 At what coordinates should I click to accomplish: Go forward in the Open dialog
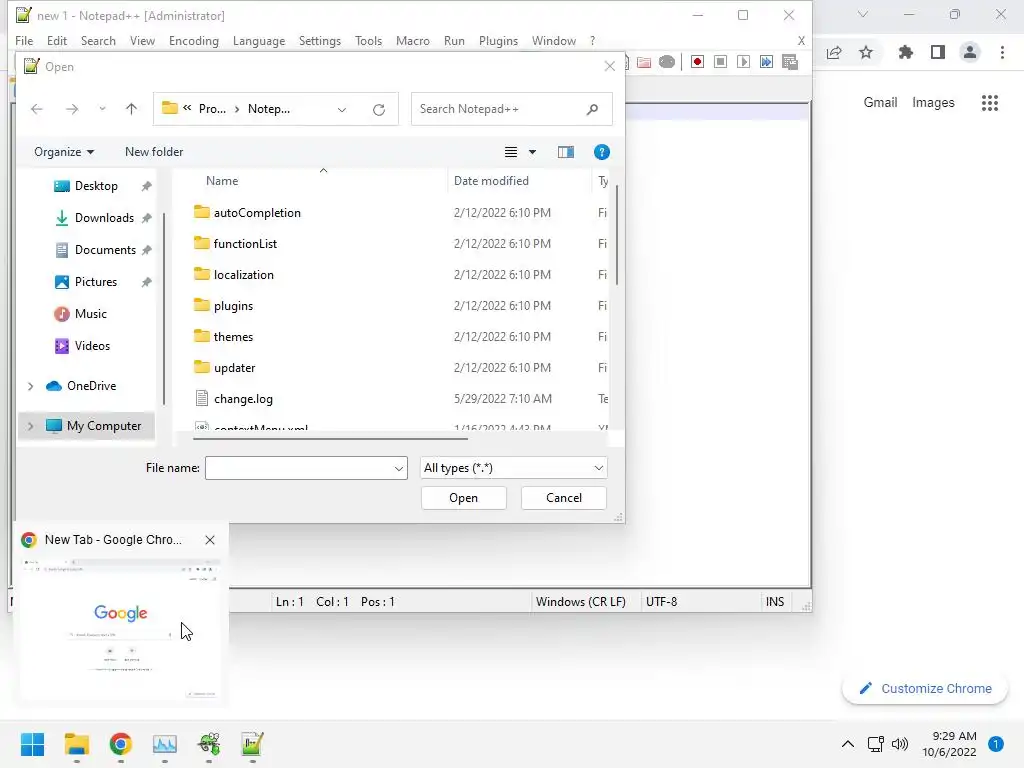tap(72, 109)
